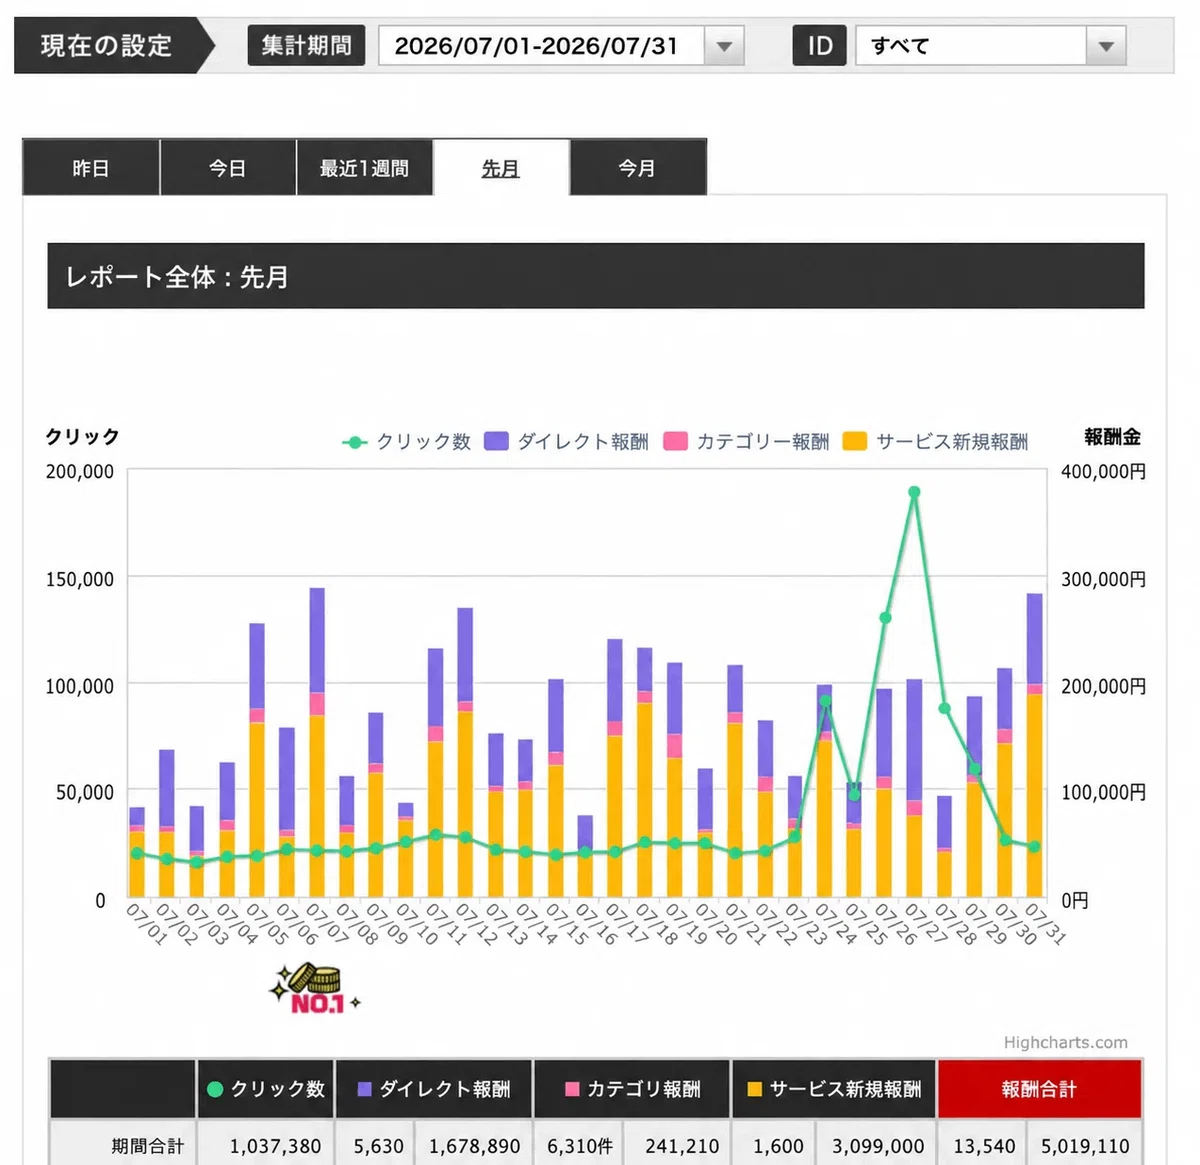
Task: Click the NO.1 gold coins badge
Action: [314, 989]
